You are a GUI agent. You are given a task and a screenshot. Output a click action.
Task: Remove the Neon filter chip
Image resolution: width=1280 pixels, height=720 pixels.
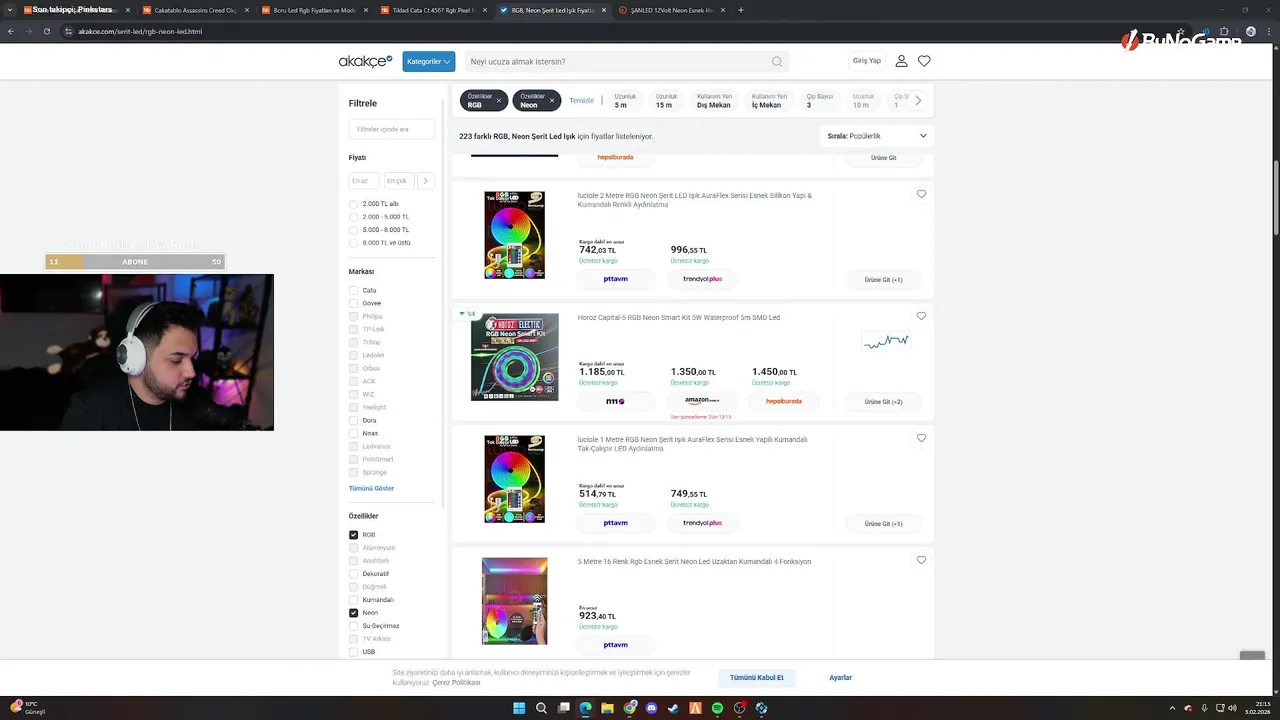tap(551, 100)
